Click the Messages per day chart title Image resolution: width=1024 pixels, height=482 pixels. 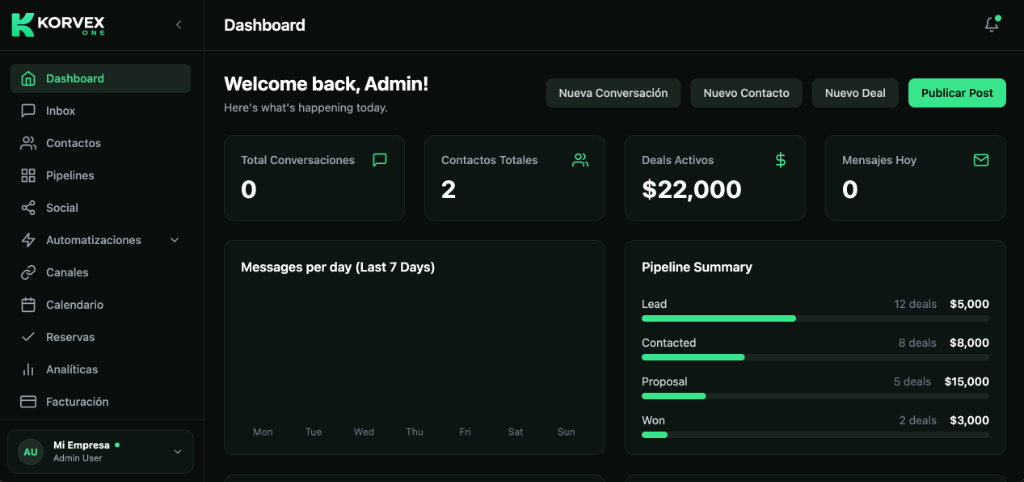(338, 267)
